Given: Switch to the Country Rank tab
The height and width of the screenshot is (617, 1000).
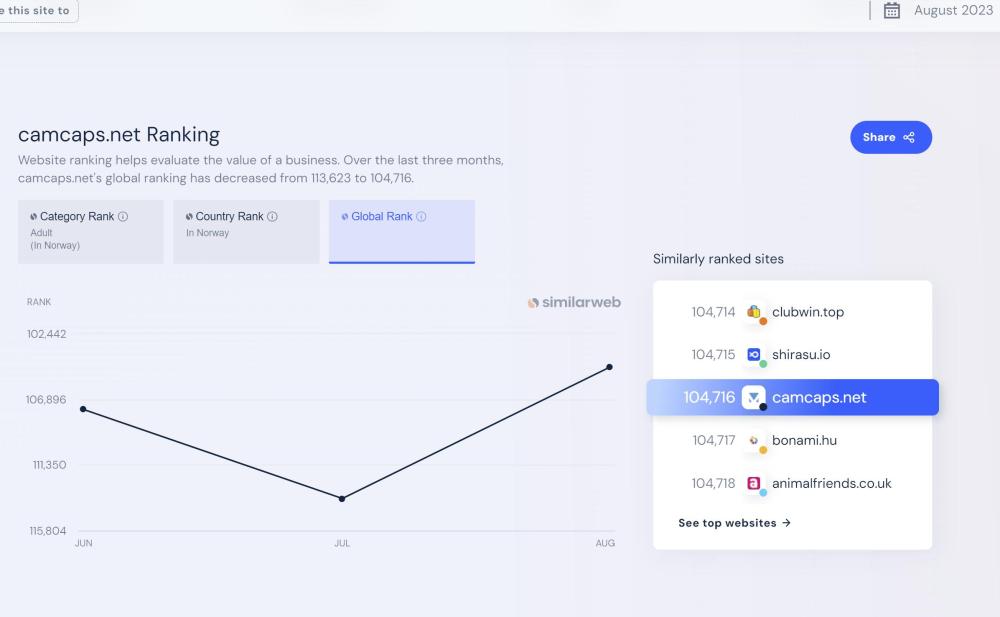Looking at the screenshot, I should click(246, 232).
